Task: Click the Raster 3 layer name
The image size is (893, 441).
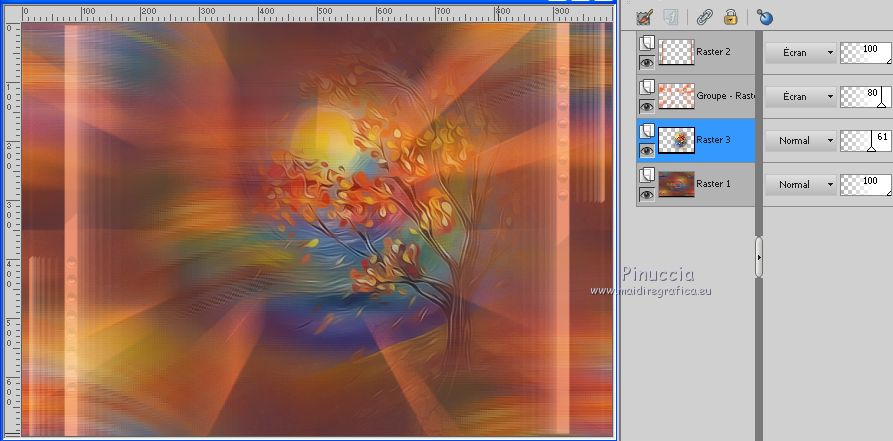Action: [x=713, y=140]
